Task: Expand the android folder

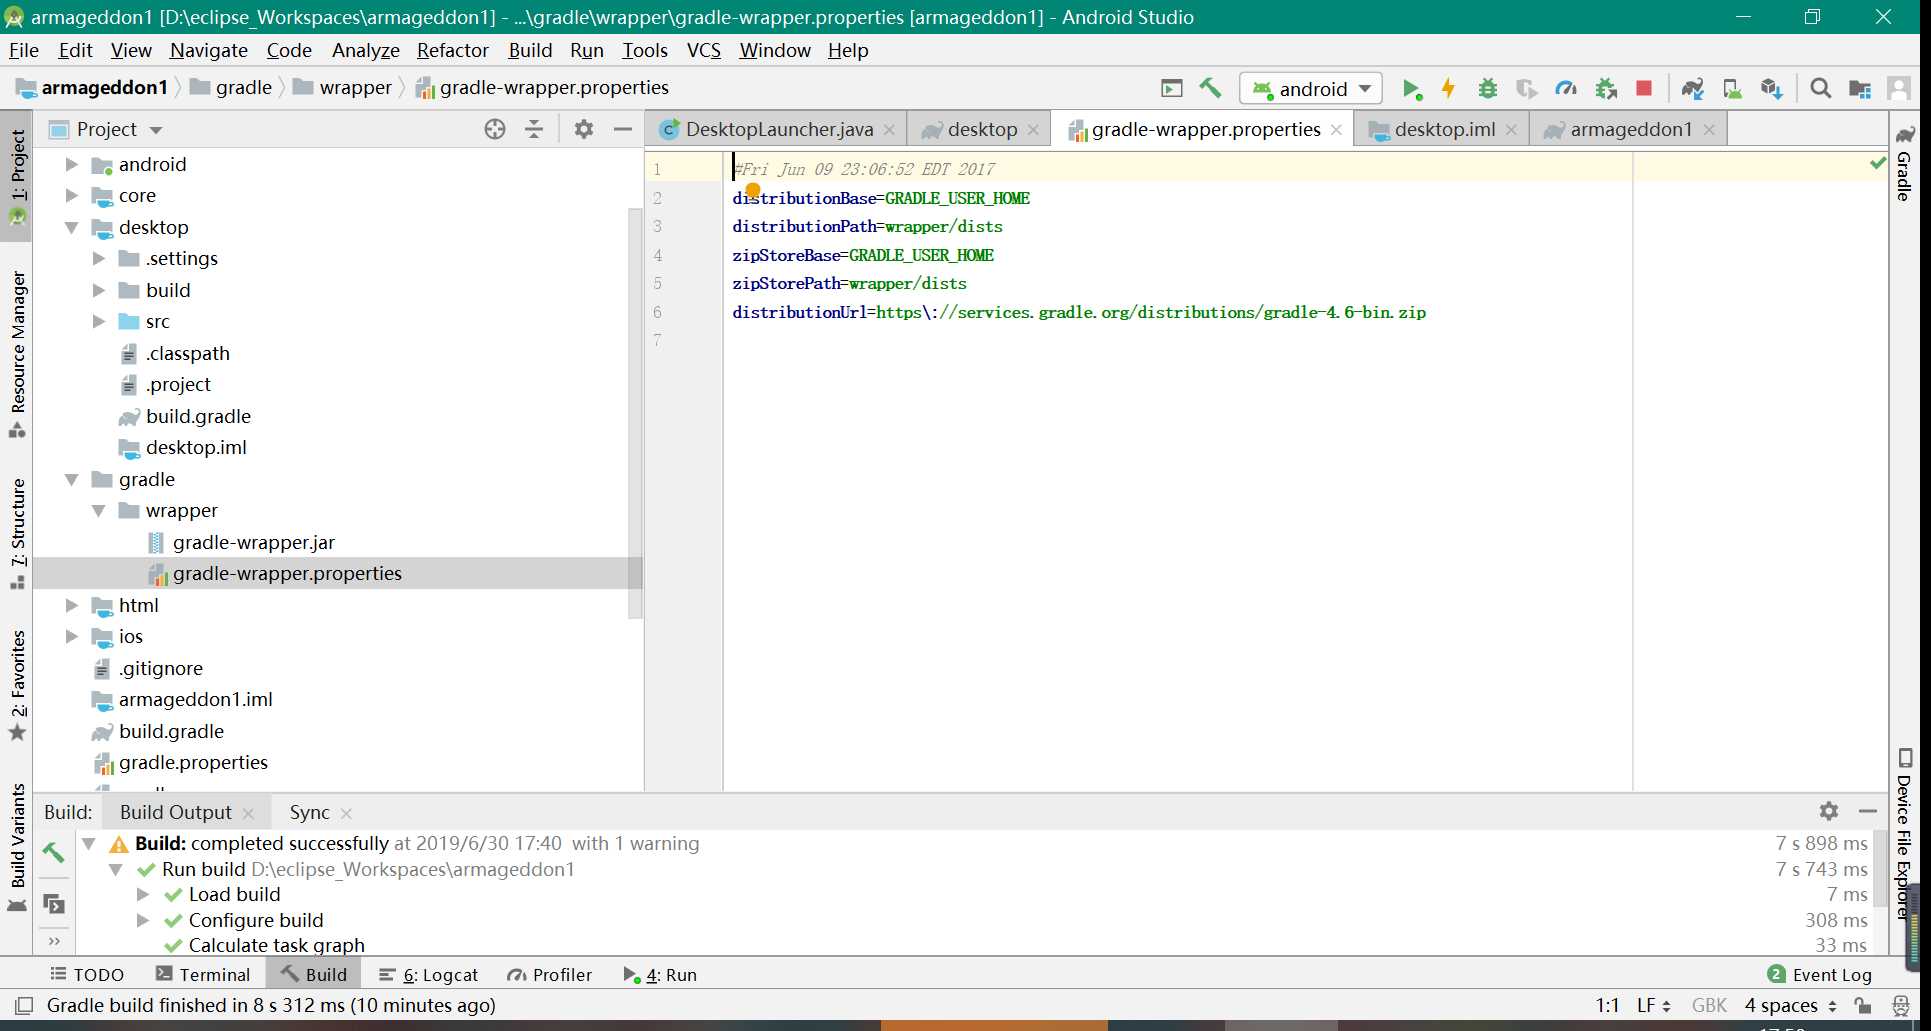Action: [71, 164]
